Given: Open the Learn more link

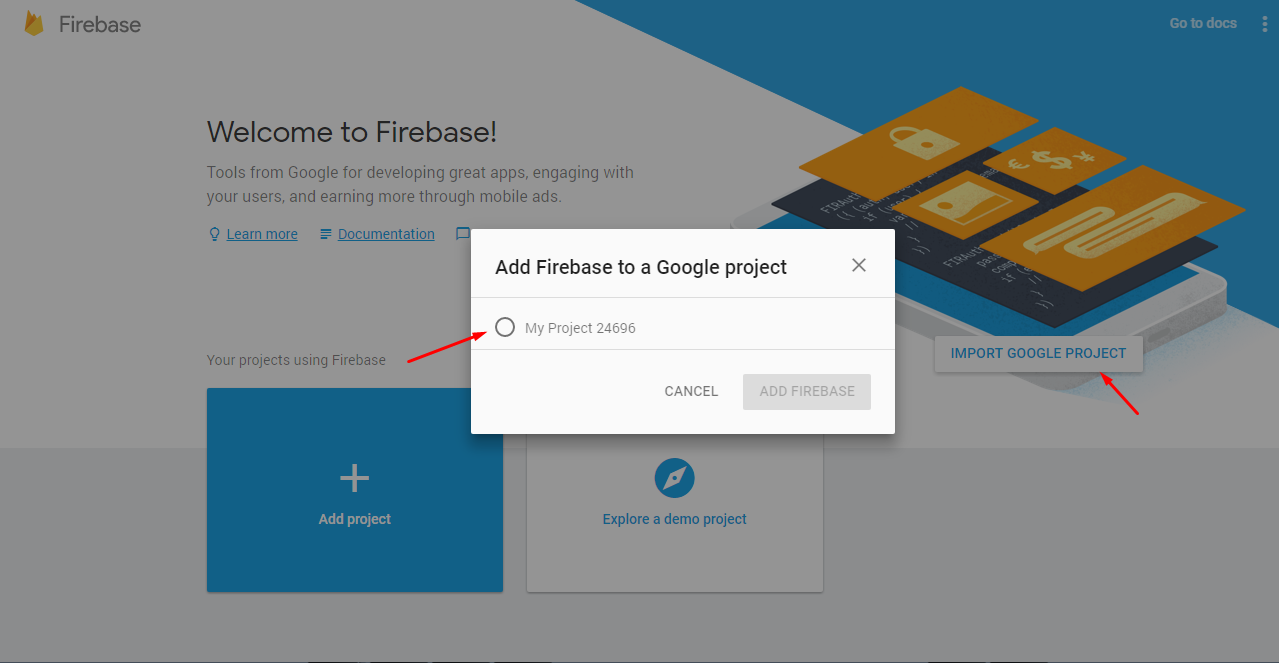Looking at the screenshot, I should [262, 234].
